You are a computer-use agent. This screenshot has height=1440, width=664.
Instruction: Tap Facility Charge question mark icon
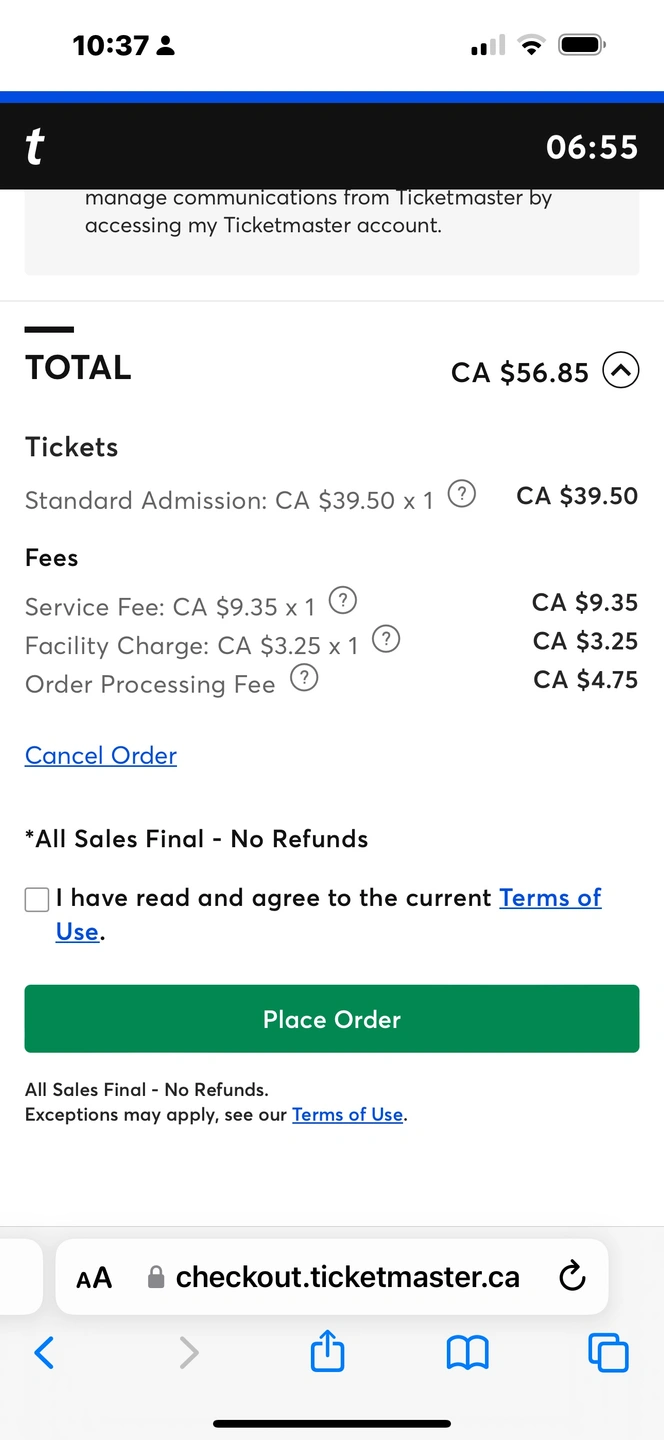(386, 639)
